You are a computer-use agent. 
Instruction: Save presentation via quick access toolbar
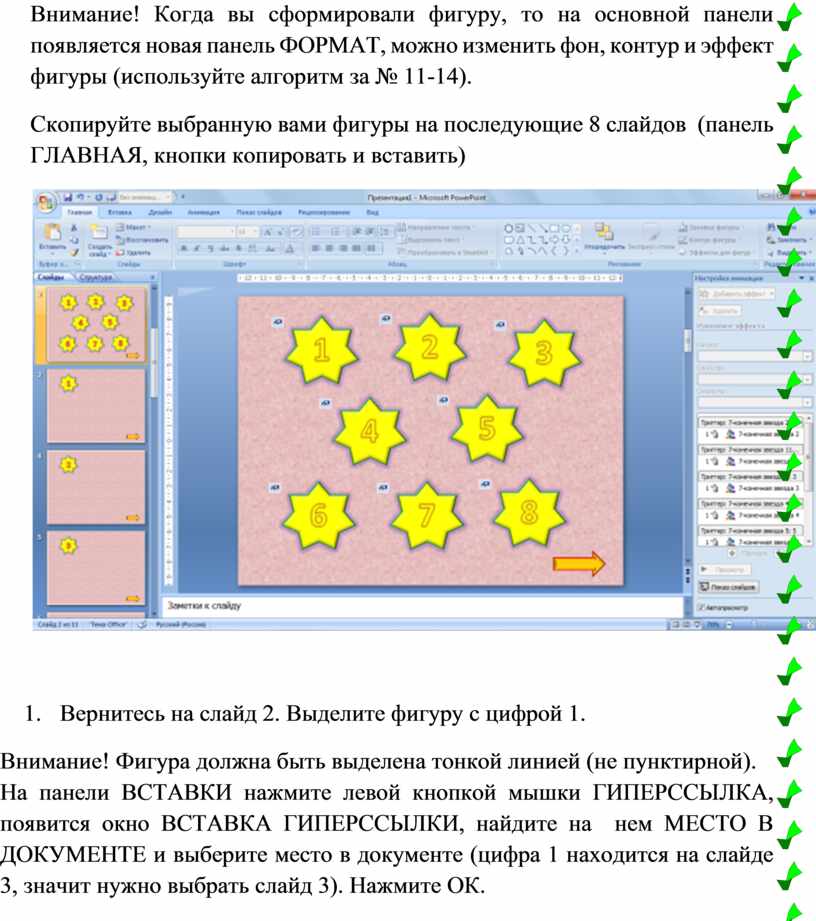[68, 197]
